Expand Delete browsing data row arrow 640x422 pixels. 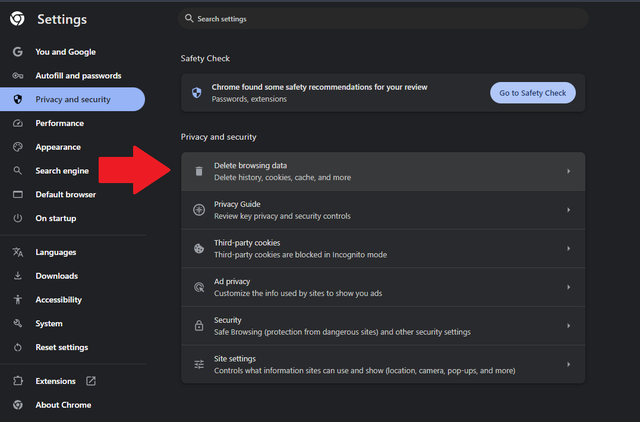click(568, 171)
